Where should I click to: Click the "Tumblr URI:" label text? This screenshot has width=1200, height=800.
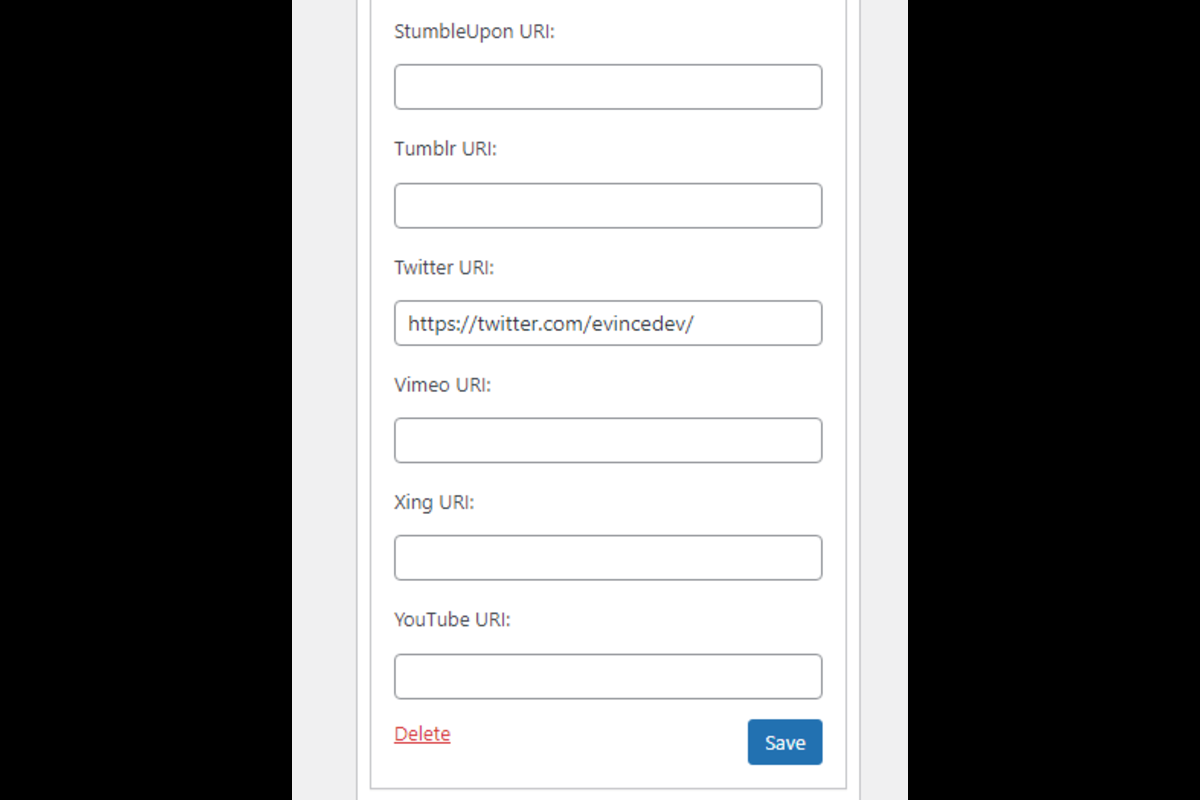point(445,149)
